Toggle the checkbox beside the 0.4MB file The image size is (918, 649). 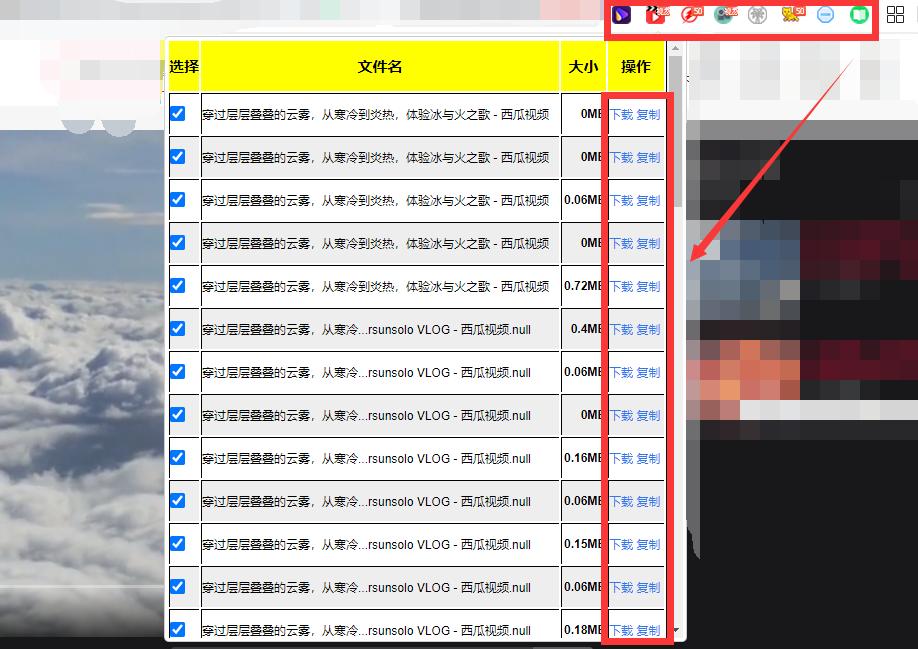tap(179, 328)
